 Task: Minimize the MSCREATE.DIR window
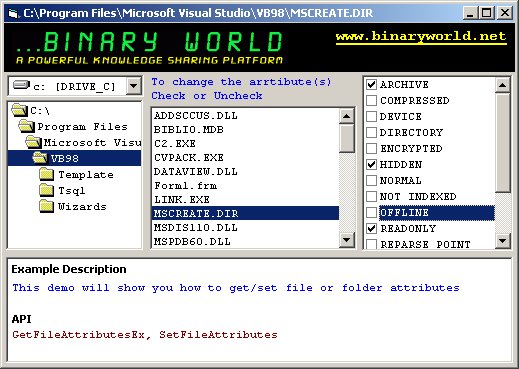coord(470,13)
